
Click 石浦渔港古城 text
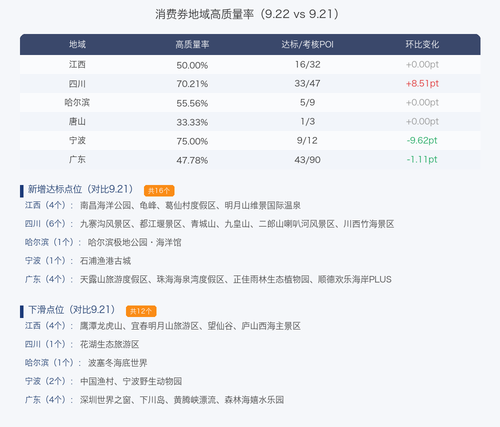(105, 261)
